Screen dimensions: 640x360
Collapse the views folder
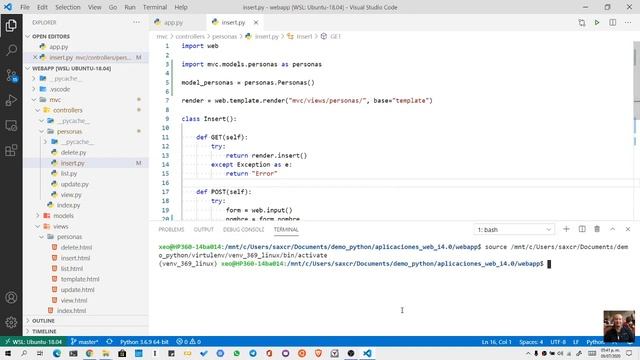point(60,226)
